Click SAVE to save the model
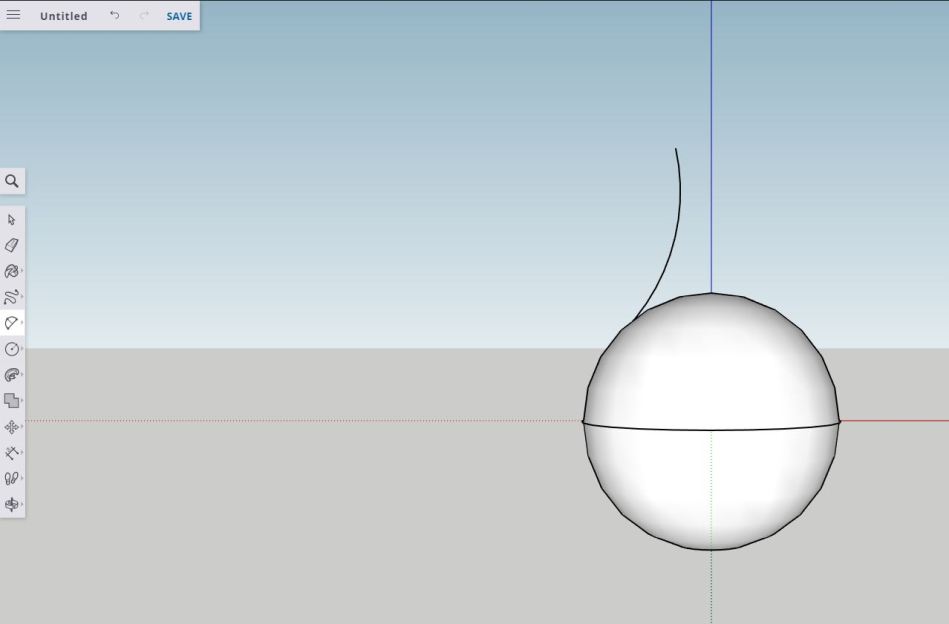The height and width of the screenshot is (624, 949). point(179,16)
